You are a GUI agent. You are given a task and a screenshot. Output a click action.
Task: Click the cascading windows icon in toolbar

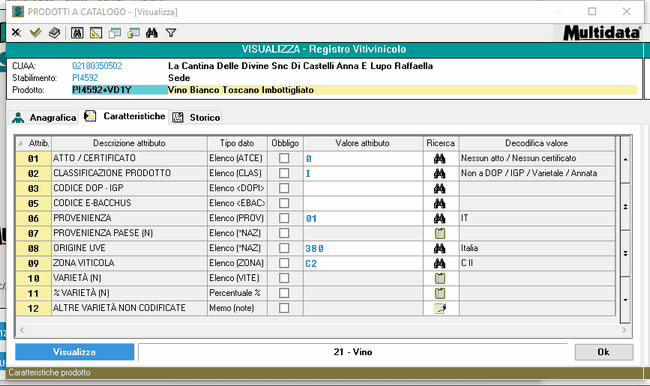click(114, 33)
